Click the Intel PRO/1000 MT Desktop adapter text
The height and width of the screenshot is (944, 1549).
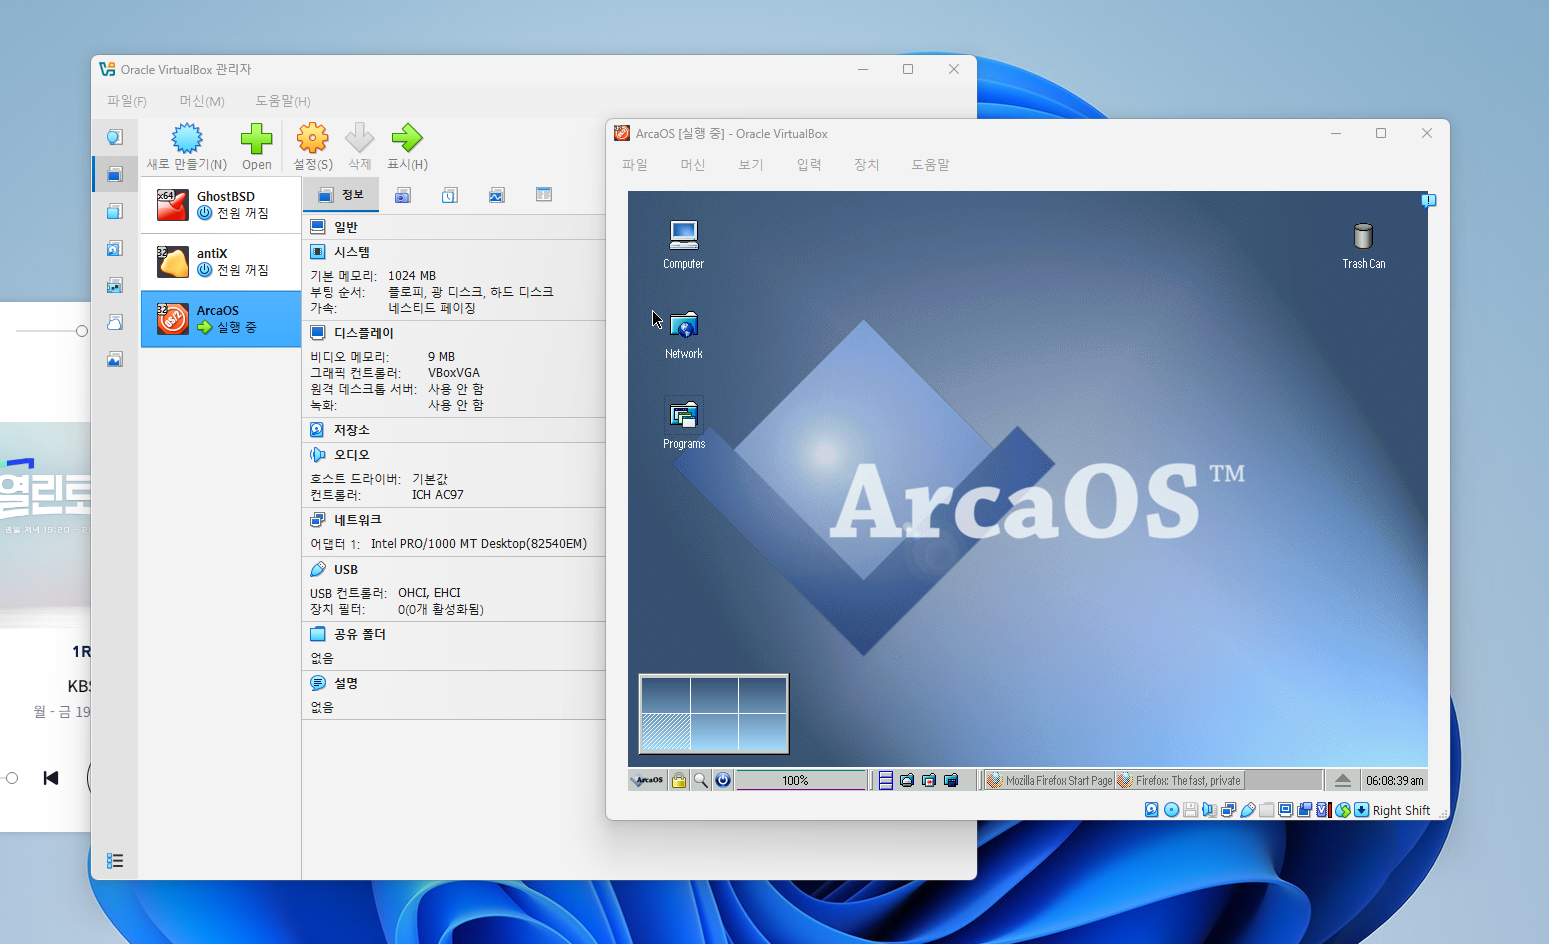(x=479, y=544)
